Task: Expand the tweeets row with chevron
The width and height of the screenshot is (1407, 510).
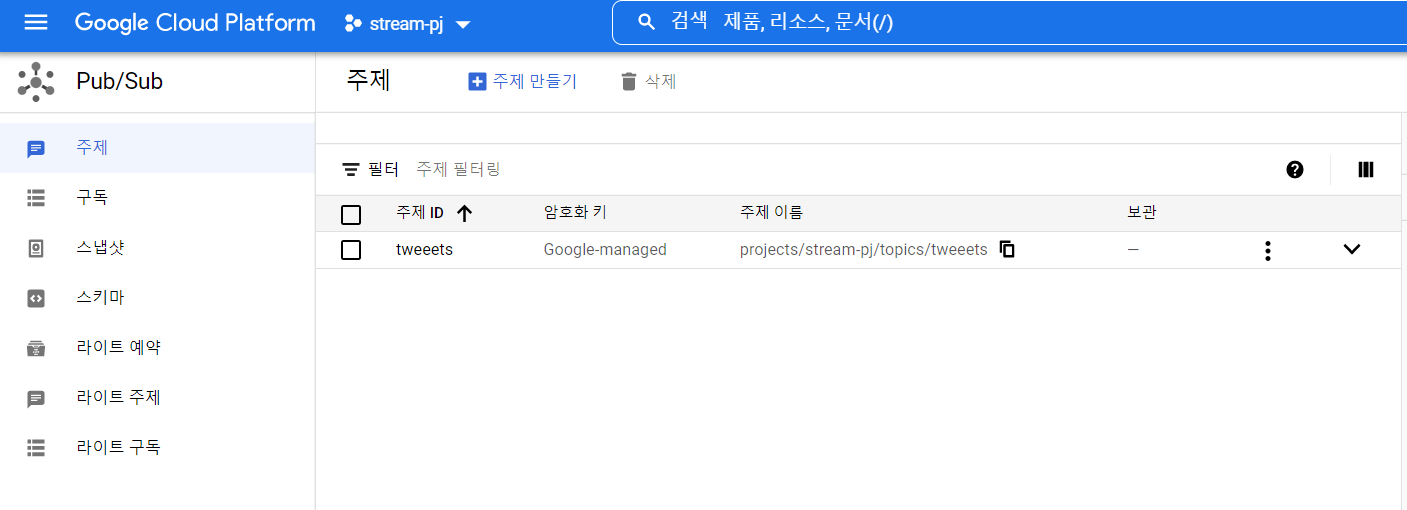Action: tap(1352, 250)
